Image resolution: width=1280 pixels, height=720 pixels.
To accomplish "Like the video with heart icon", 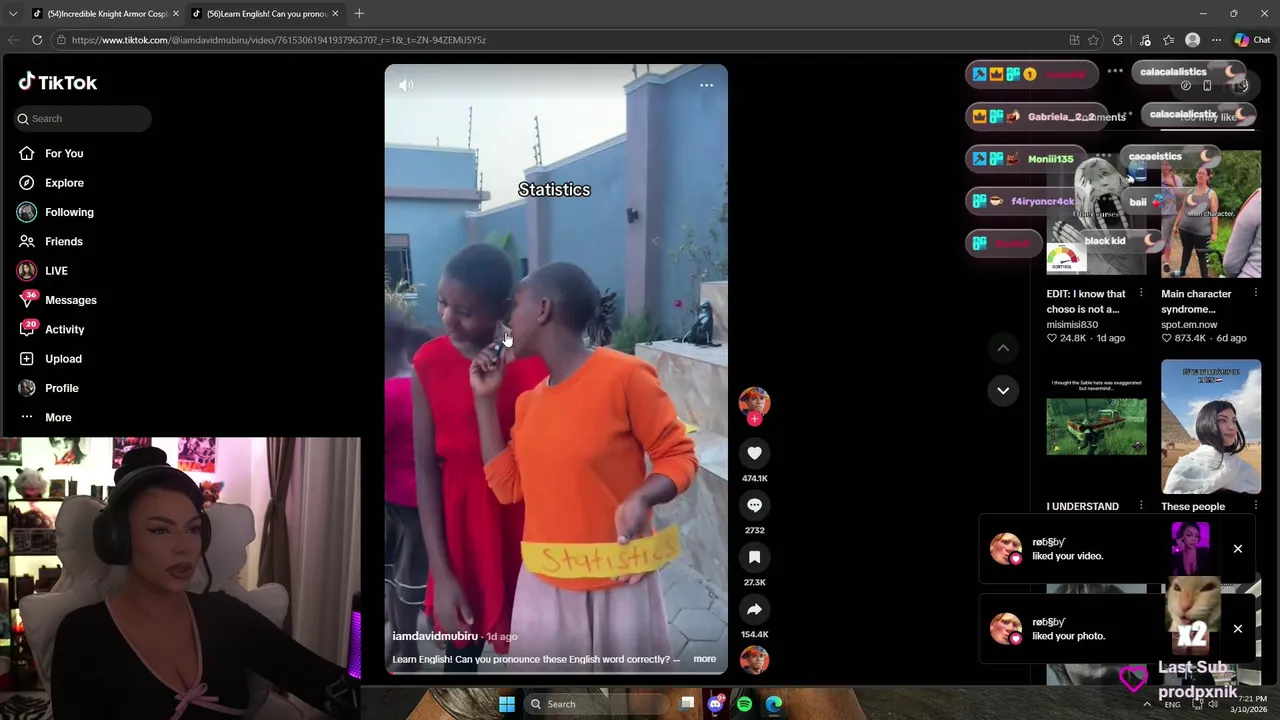I will [x=754, y=453].
